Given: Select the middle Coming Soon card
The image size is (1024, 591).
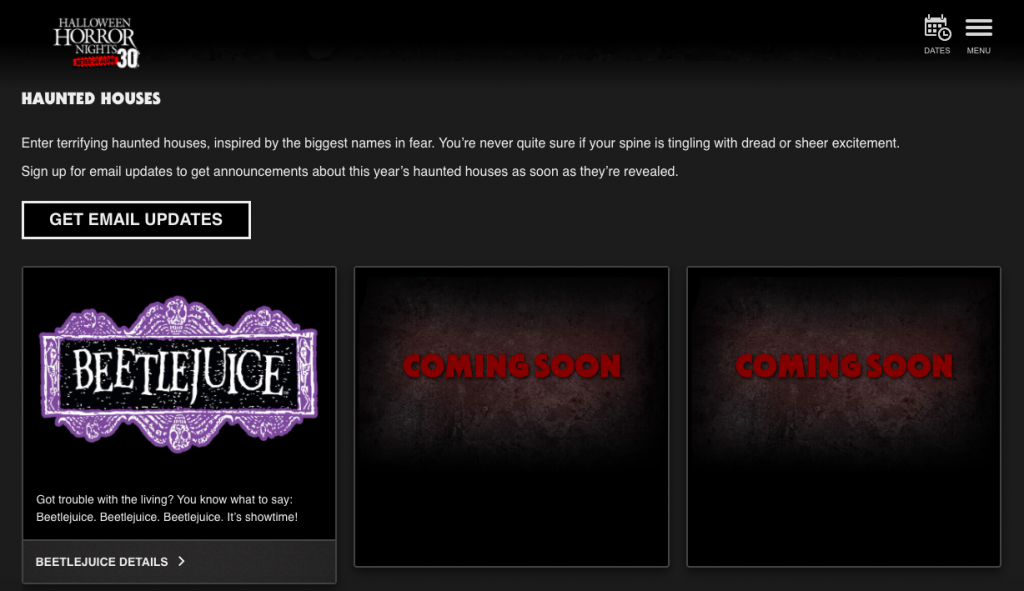Looking at the screenshot, I should [x=511, y=416].
